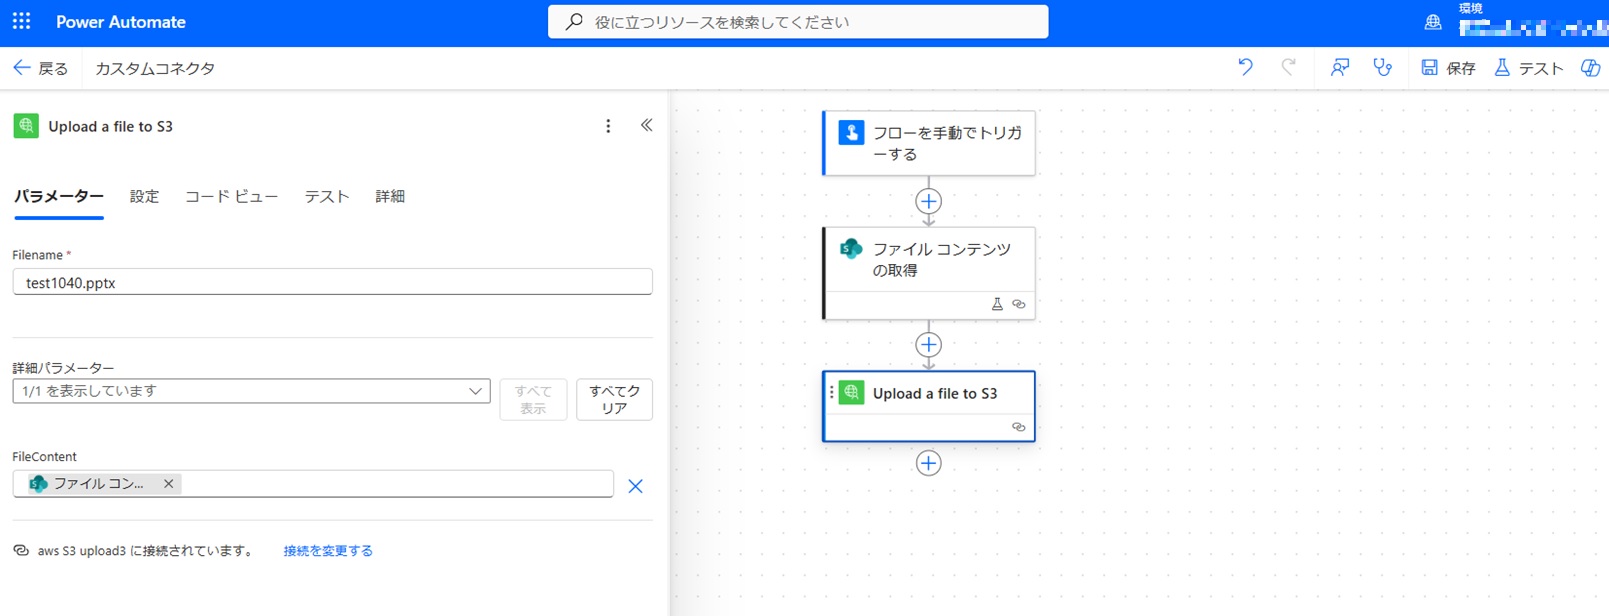Add a step above Upload a file to S3
This screenshot has width=1609, height=616.
(928, 345)
